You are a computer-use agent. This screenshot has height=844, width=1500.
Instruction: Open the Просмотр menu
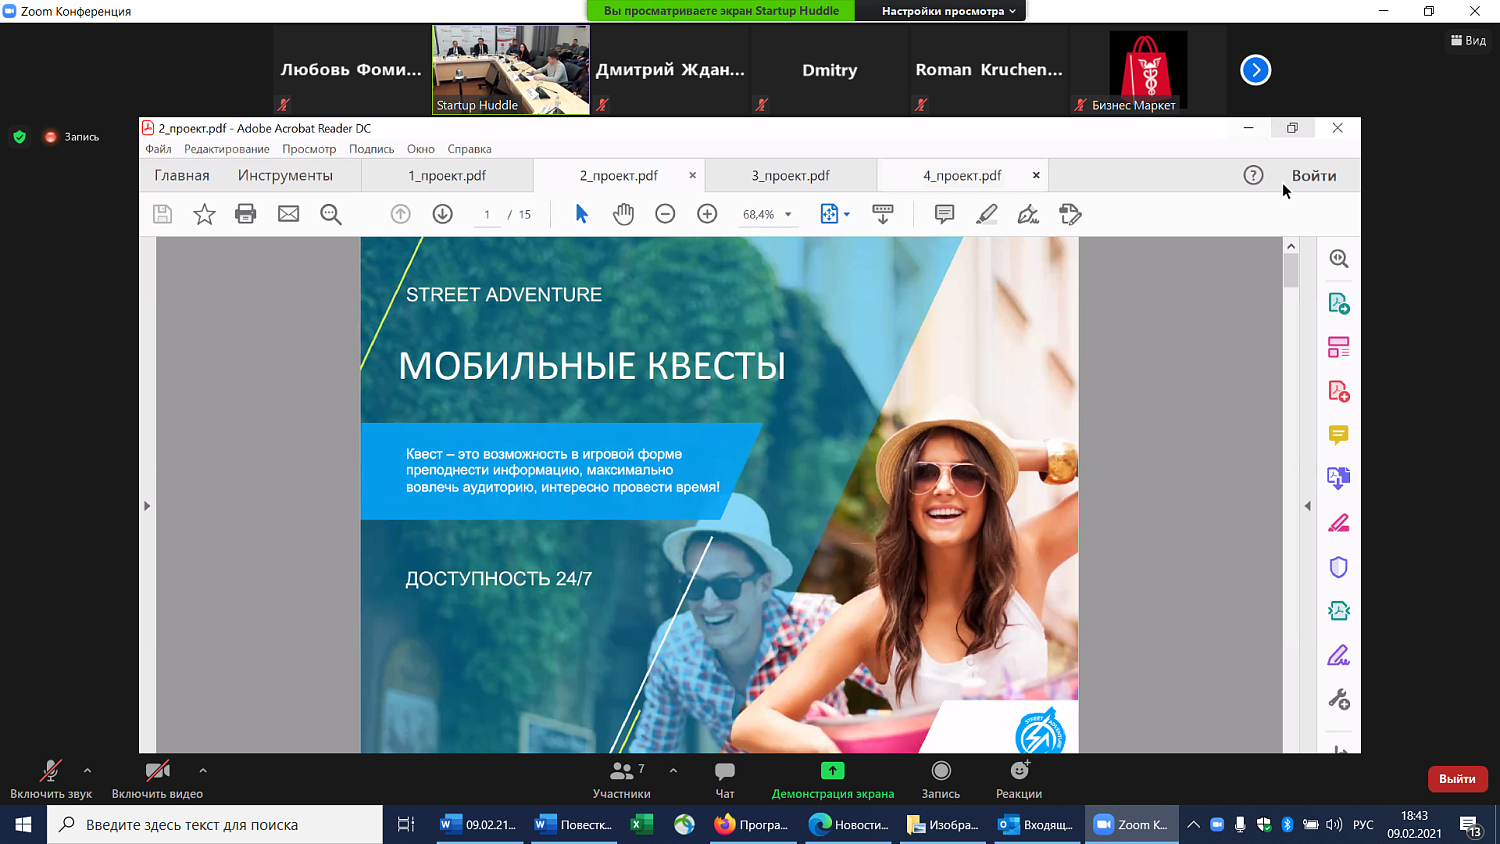309,149
